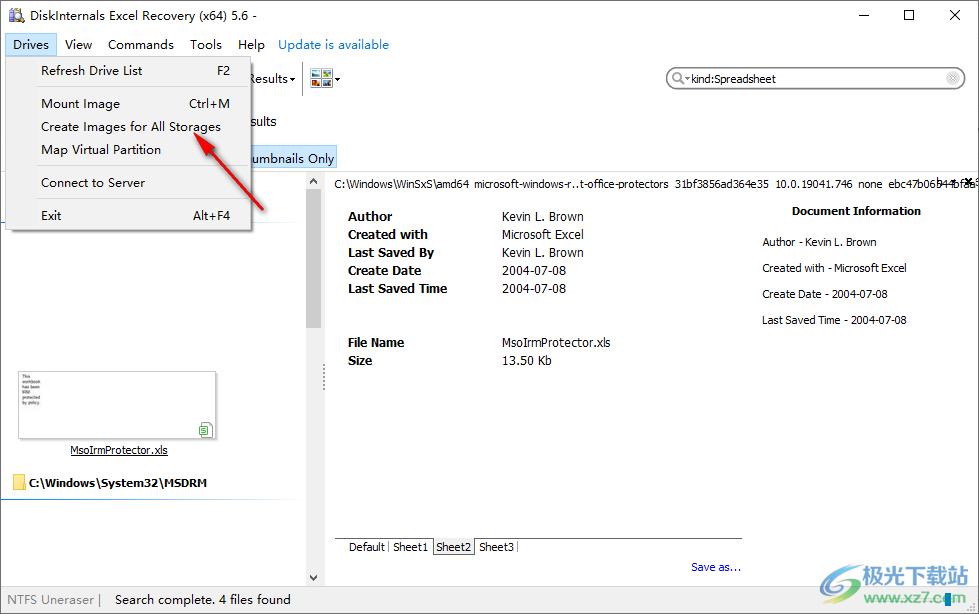Click the Created with value Microsoft Excel
979x614 pixels.
coord(543,235)
